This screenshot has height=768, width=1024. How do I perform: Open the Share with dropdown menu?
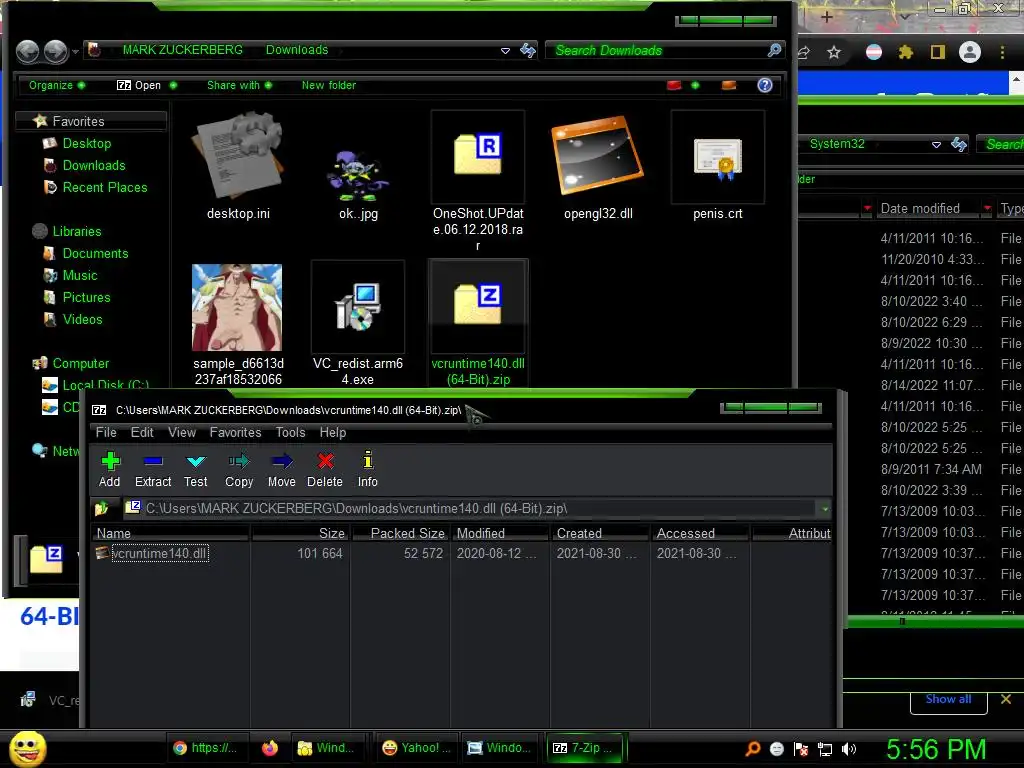239,85
